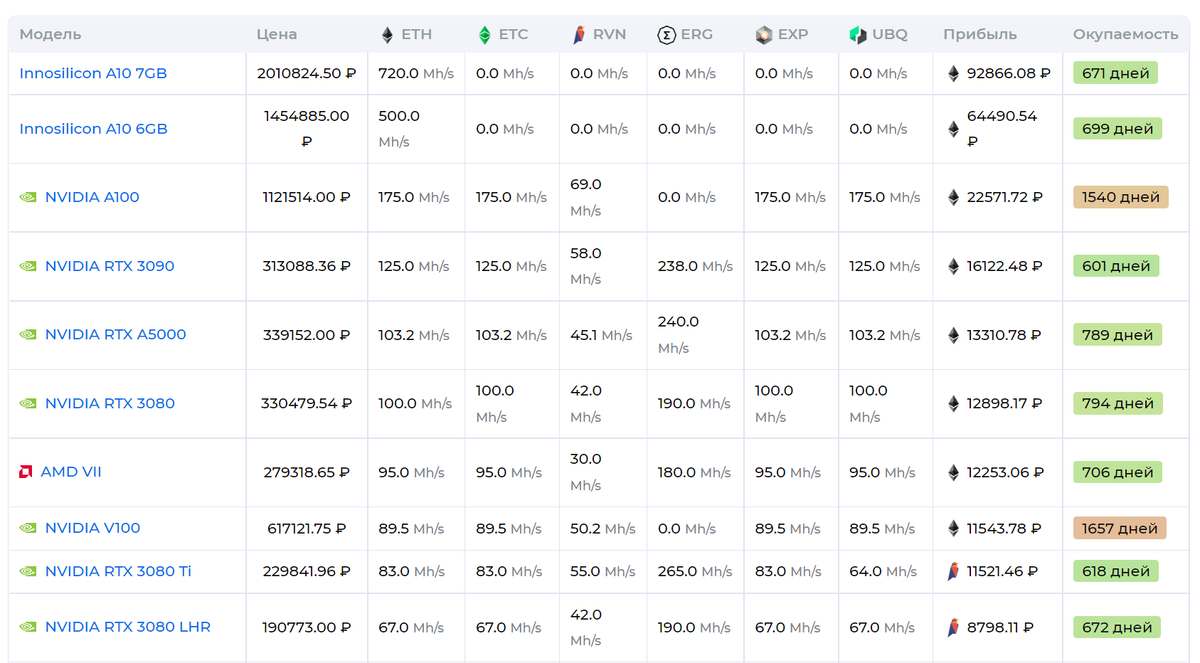The image size is (1200, 663).
Task: Click the RVN raven icon in header
Action: (579, 35)
